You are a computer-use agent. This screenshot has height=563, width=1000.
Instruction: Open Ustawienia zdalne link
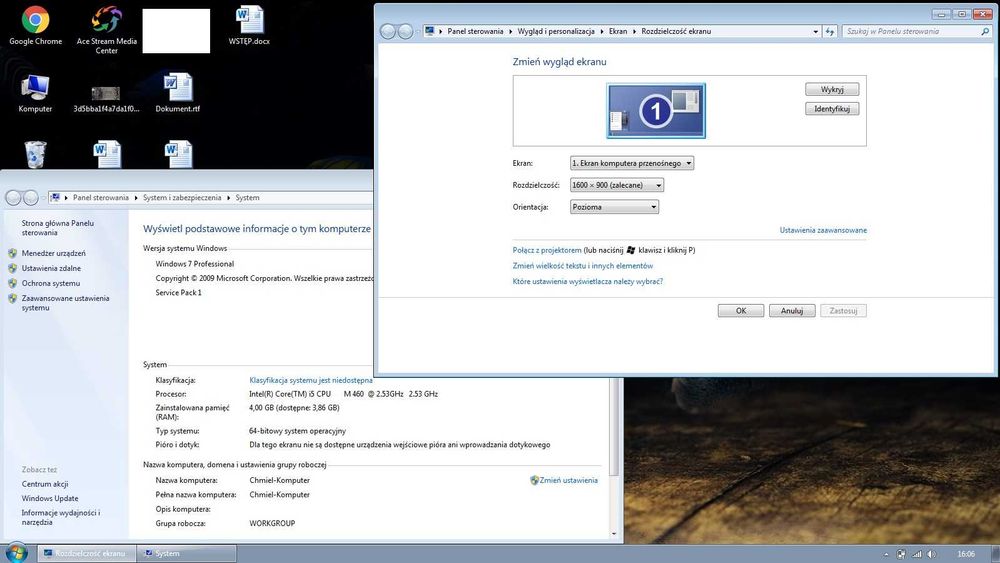(x=51, y=268)
